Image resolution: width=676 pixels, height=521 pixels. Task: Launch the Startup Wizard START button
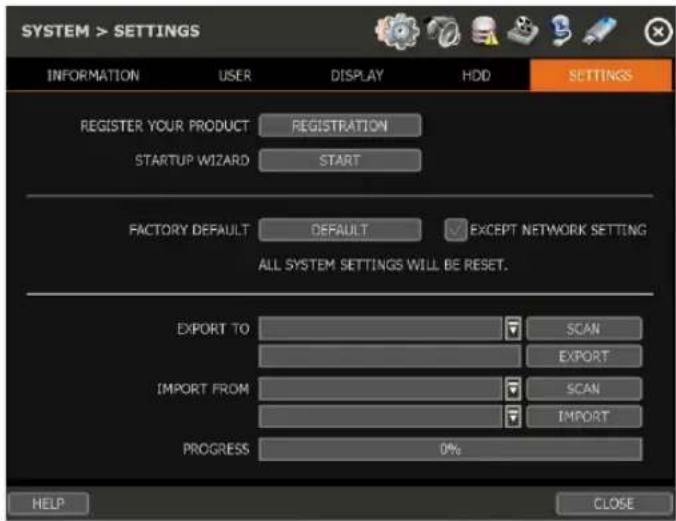click(x=340, y=160)
